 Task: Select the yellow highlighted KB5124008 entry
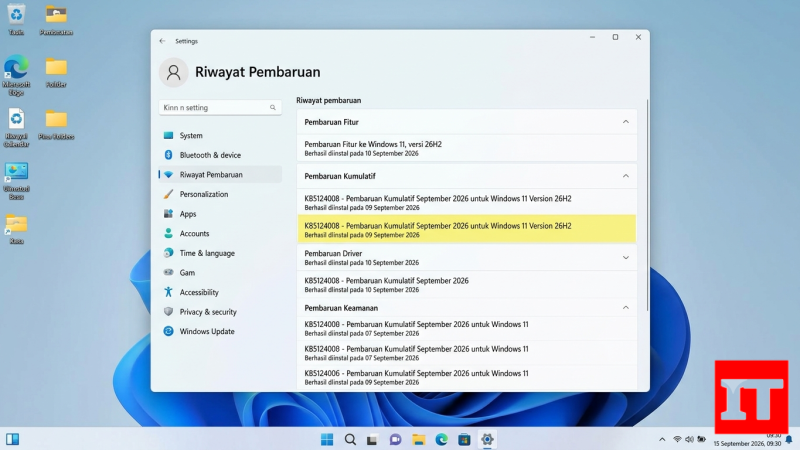coord(467,230)
